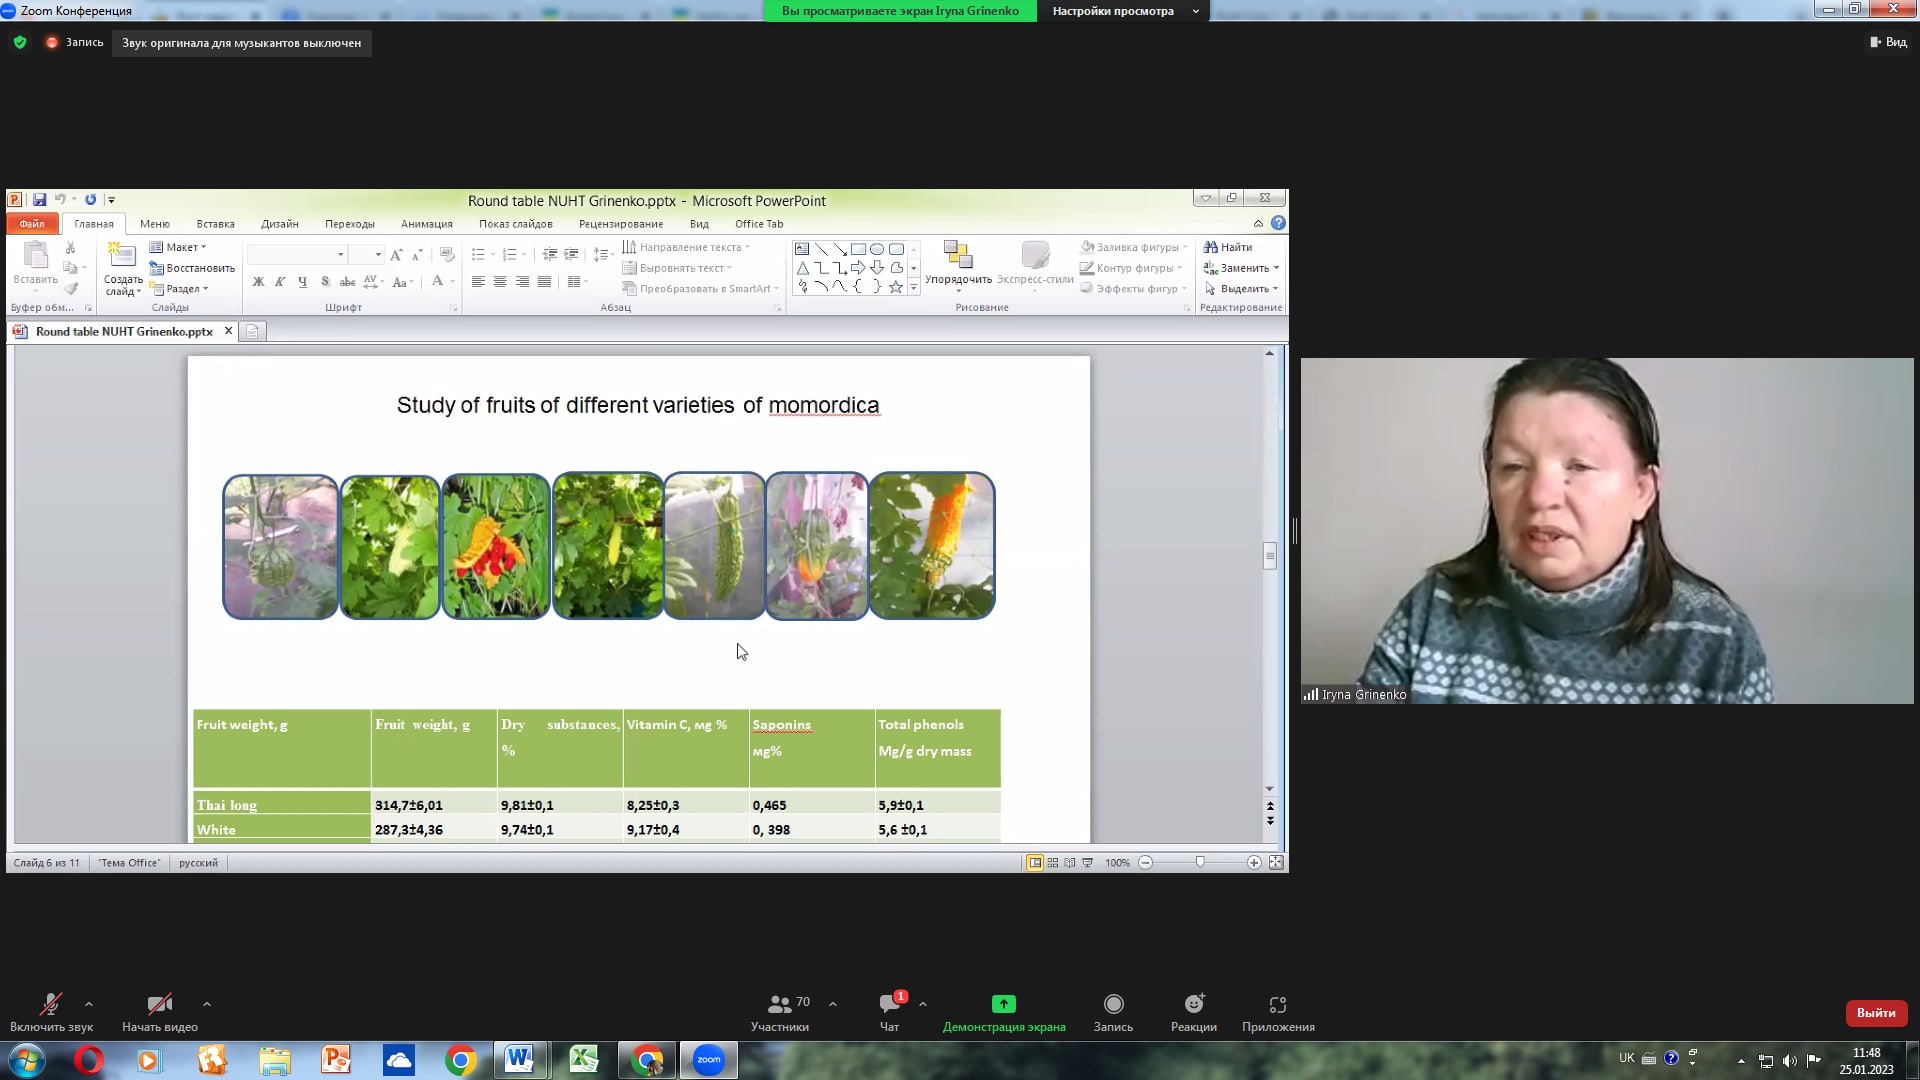This screenshot has height=1080, width=1920.
Task: Click the green encryption shield icon
Action: pos(20,42)
